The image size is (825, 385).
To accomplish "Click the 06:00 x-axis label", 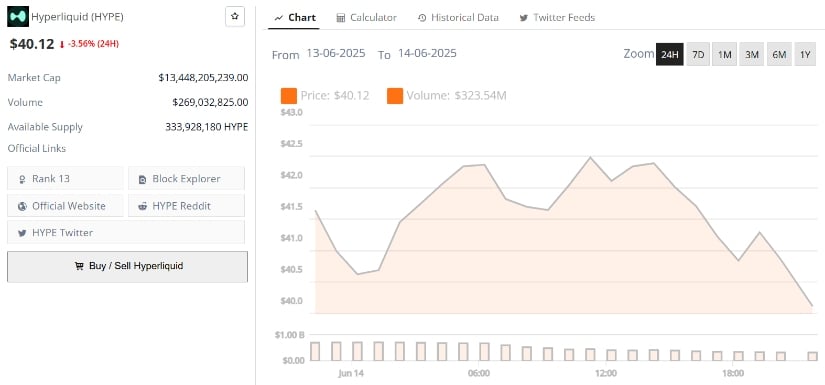I will click(x=478, y=373).
